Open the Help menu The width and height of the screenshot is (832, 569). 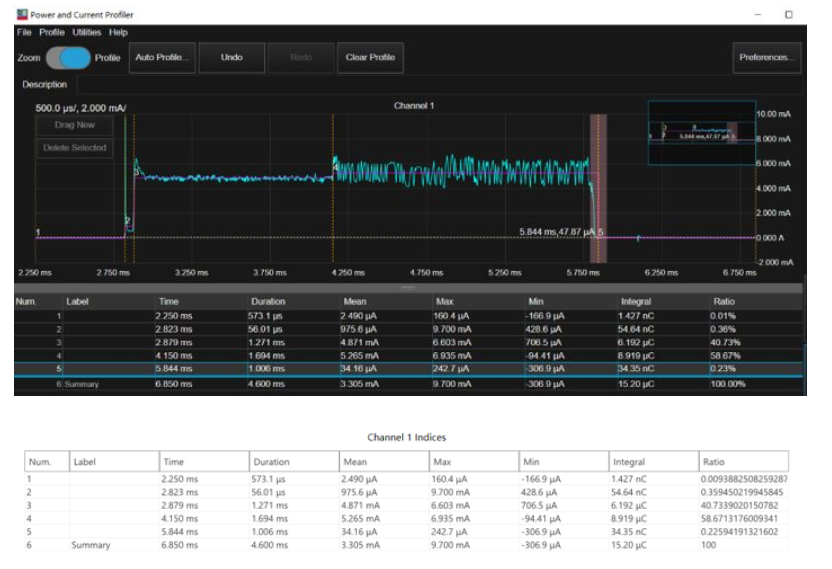coord(118,33)
